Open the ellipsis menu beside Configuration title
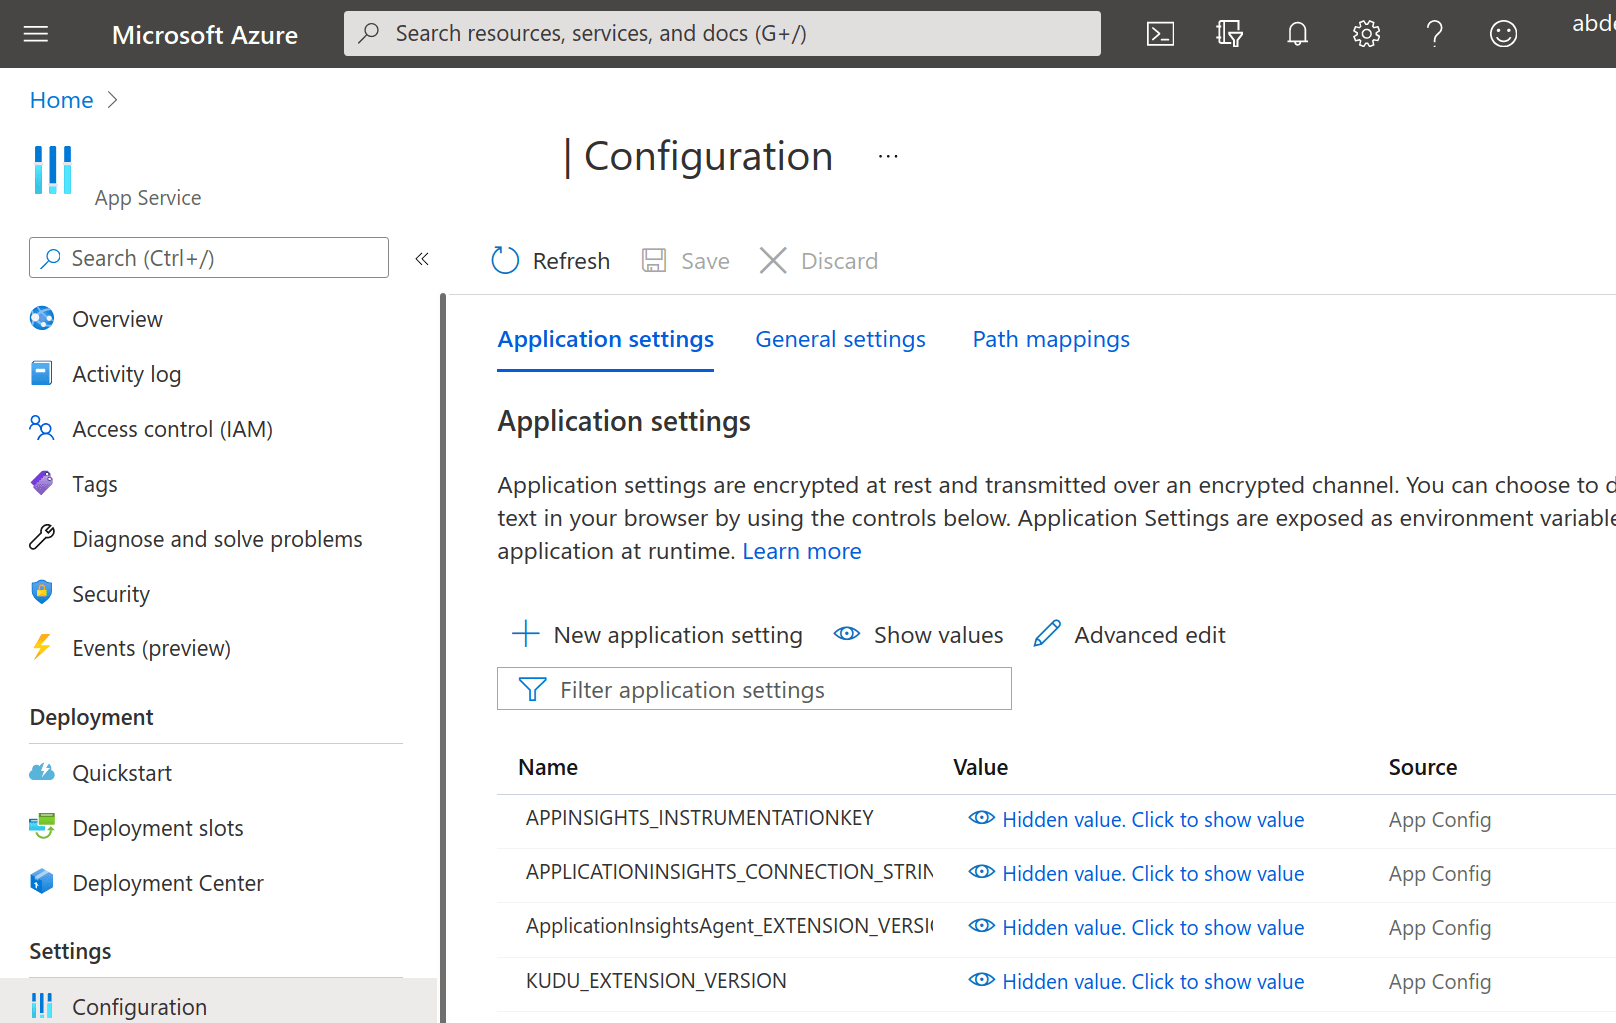1616x1023 pixels. 887,155
